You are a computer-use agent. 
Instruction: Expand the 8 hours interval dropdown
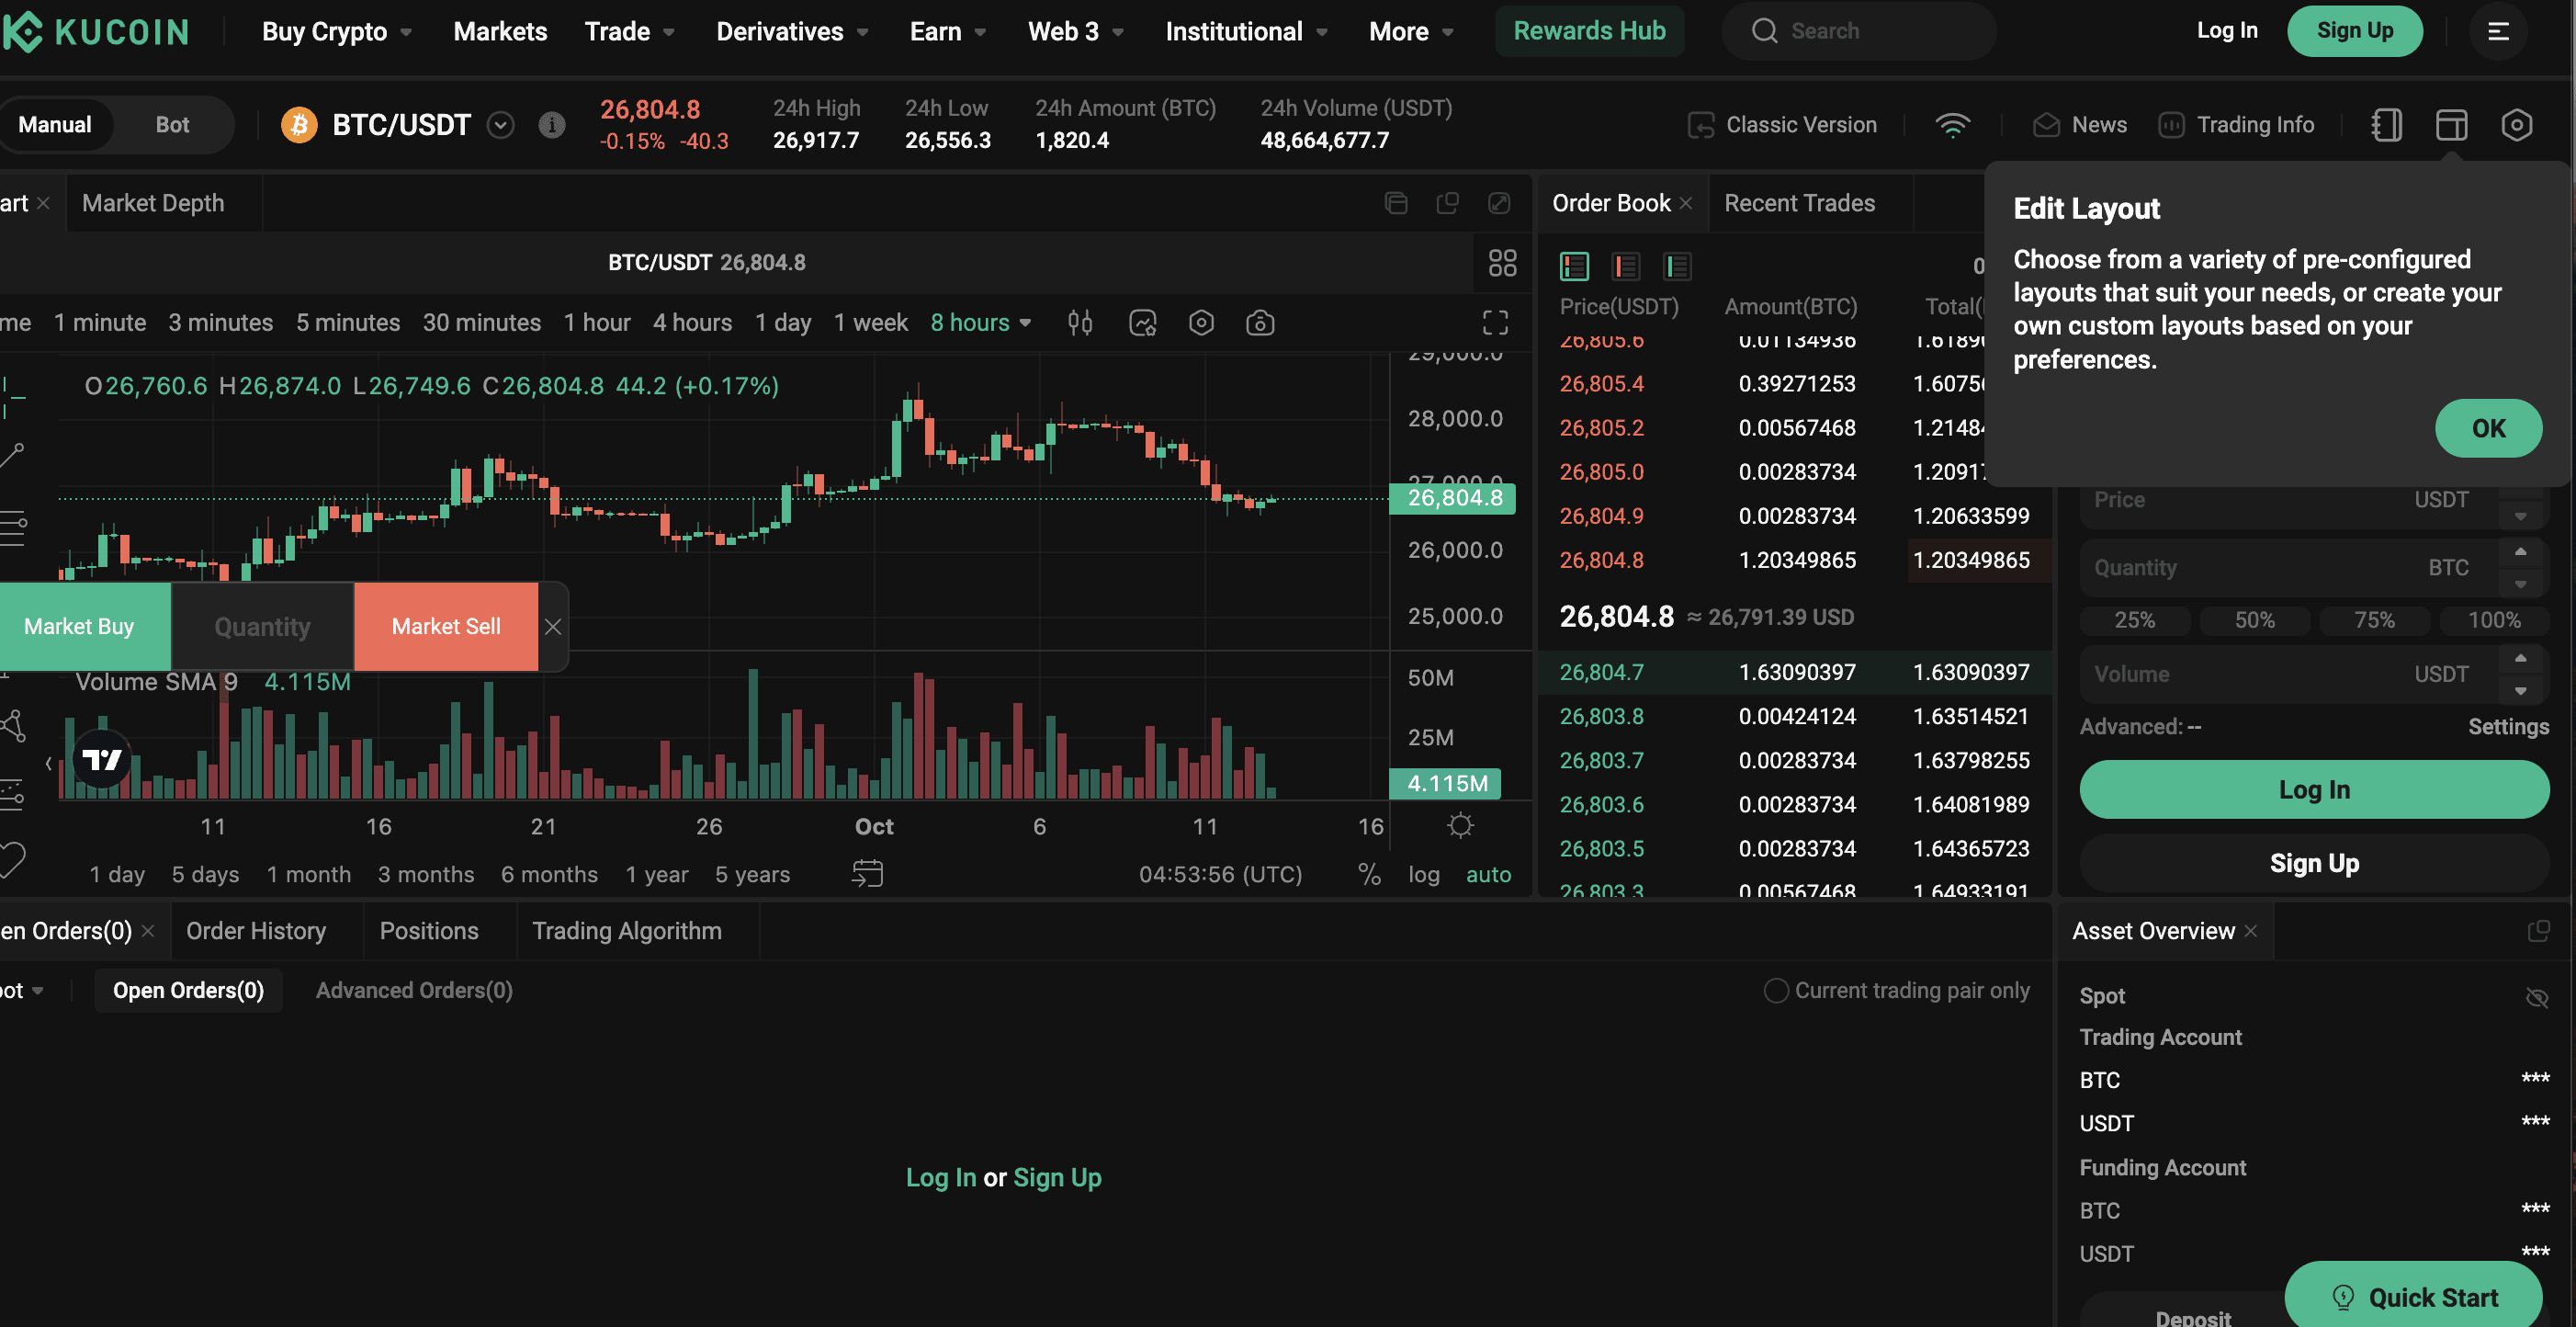click(980, 323)
